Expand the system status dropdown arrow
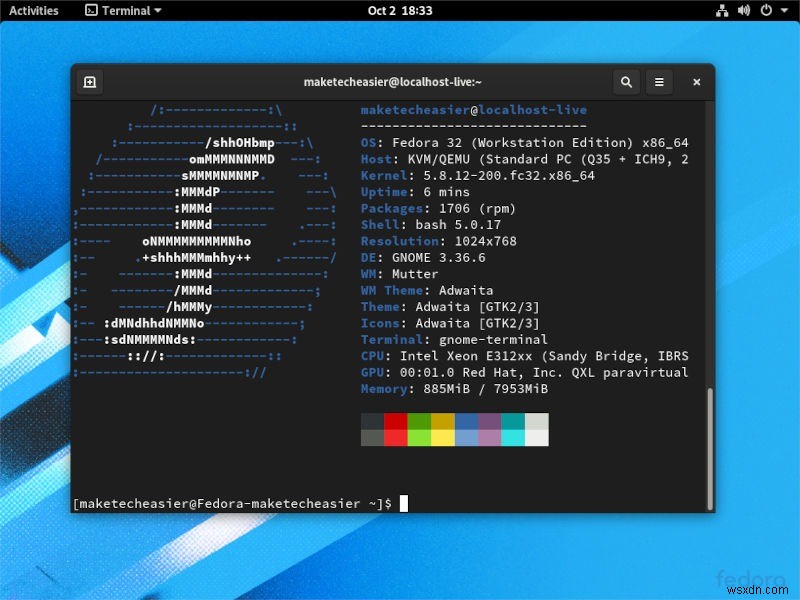This screenshot has height=600, width=800. [785, 11]
